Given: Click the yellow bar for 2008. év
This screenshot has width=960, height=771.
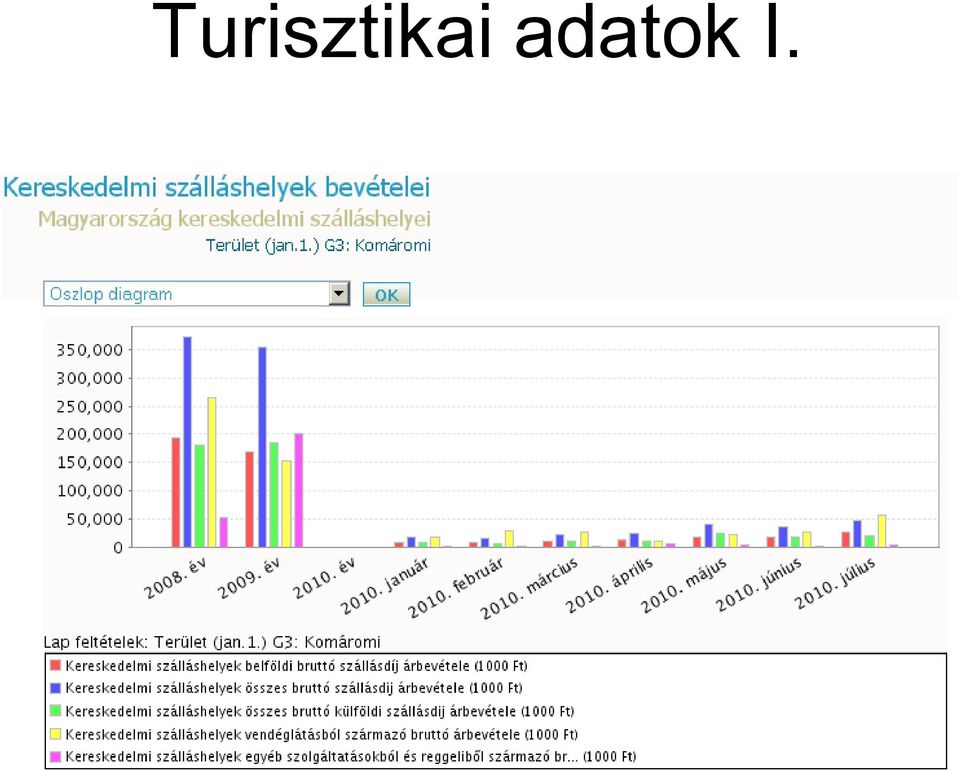Looking at the screenshot, I should (x=212, y=472).
